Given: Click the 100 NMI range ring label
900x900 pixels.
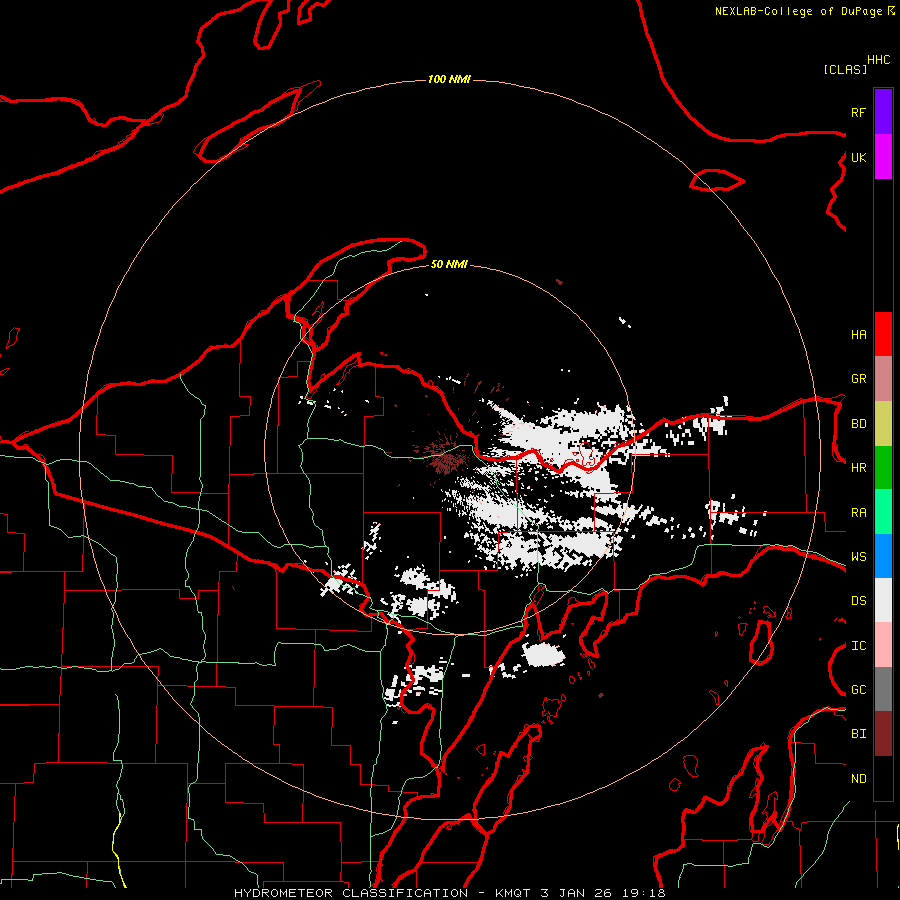Looking at the screenshot, I should tap(449, 79).
